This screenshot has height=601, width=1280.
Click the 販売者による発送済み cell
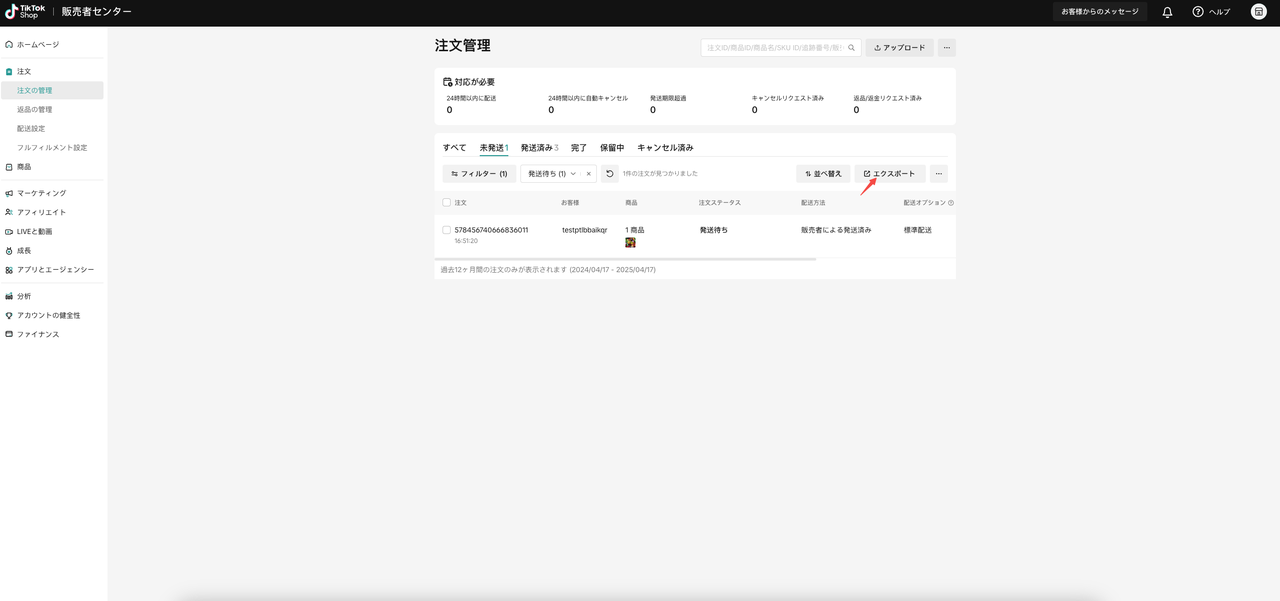point(836,230)
